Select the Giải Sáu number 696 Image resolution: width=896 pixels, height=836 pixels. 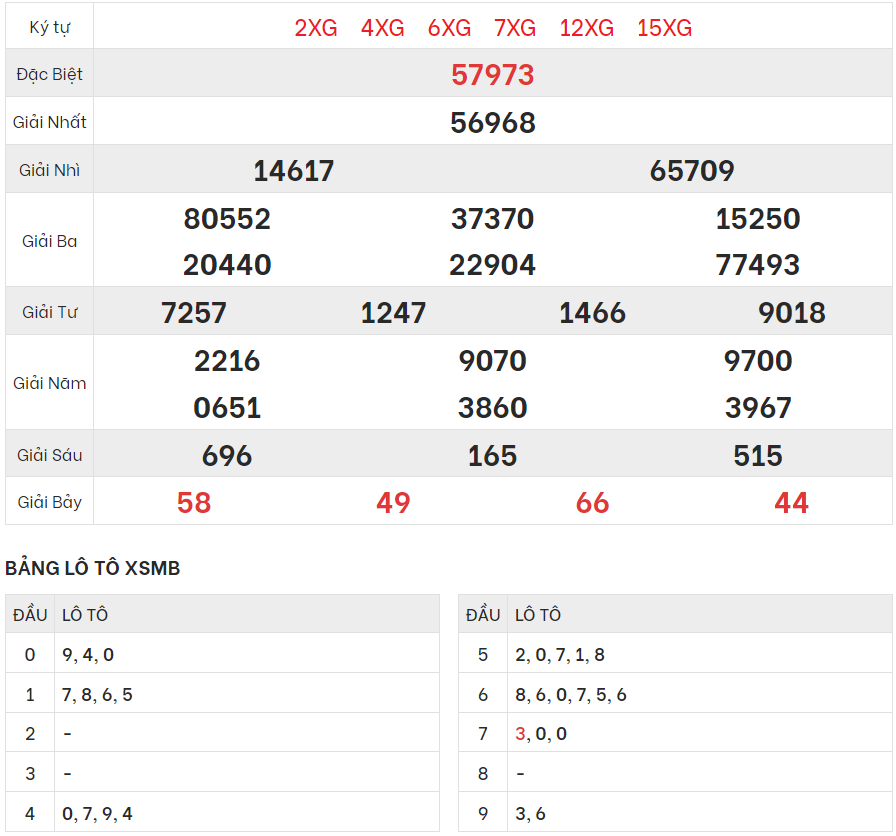click(227, 456)
